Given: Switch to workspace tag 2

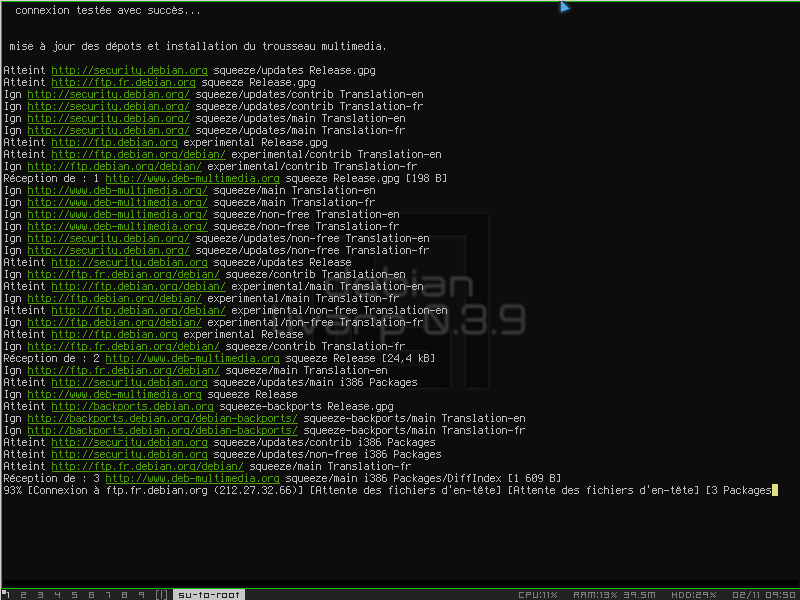Looking at the screenshot, I should coord(23,594).
